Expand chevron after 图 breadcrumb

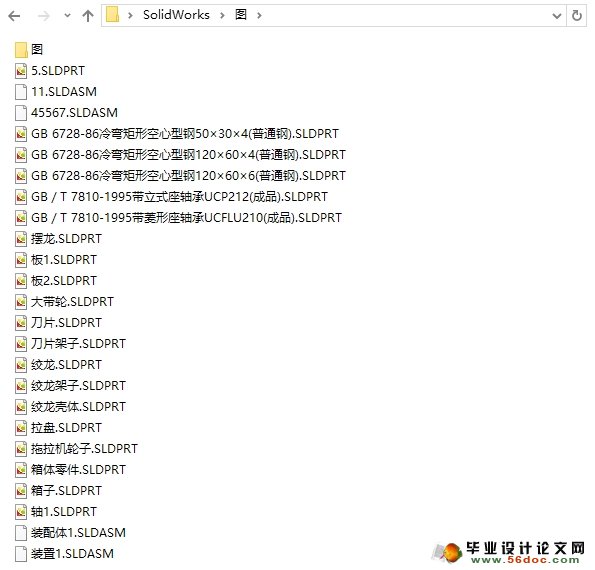[x=260, y=16]
